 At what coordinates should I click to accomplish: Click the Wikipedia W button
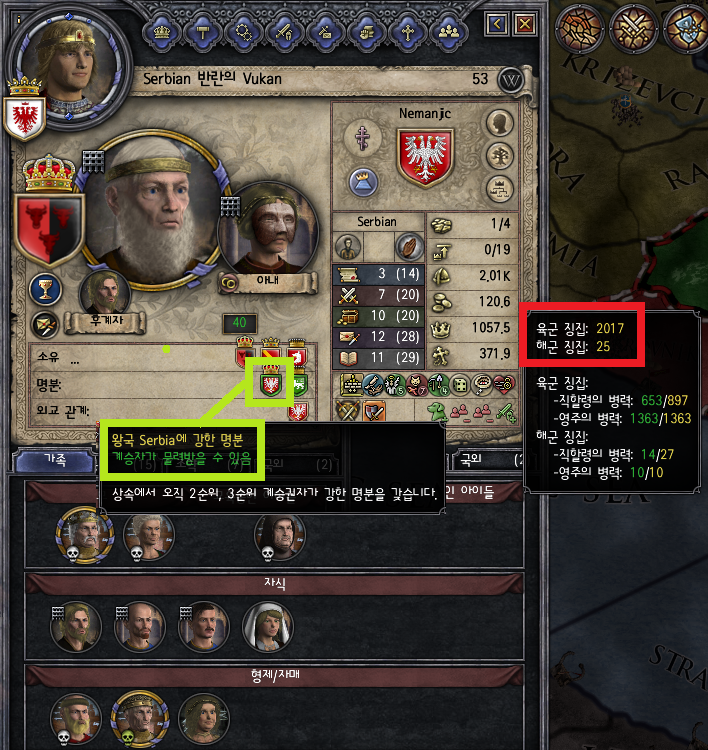click(511, 80)
